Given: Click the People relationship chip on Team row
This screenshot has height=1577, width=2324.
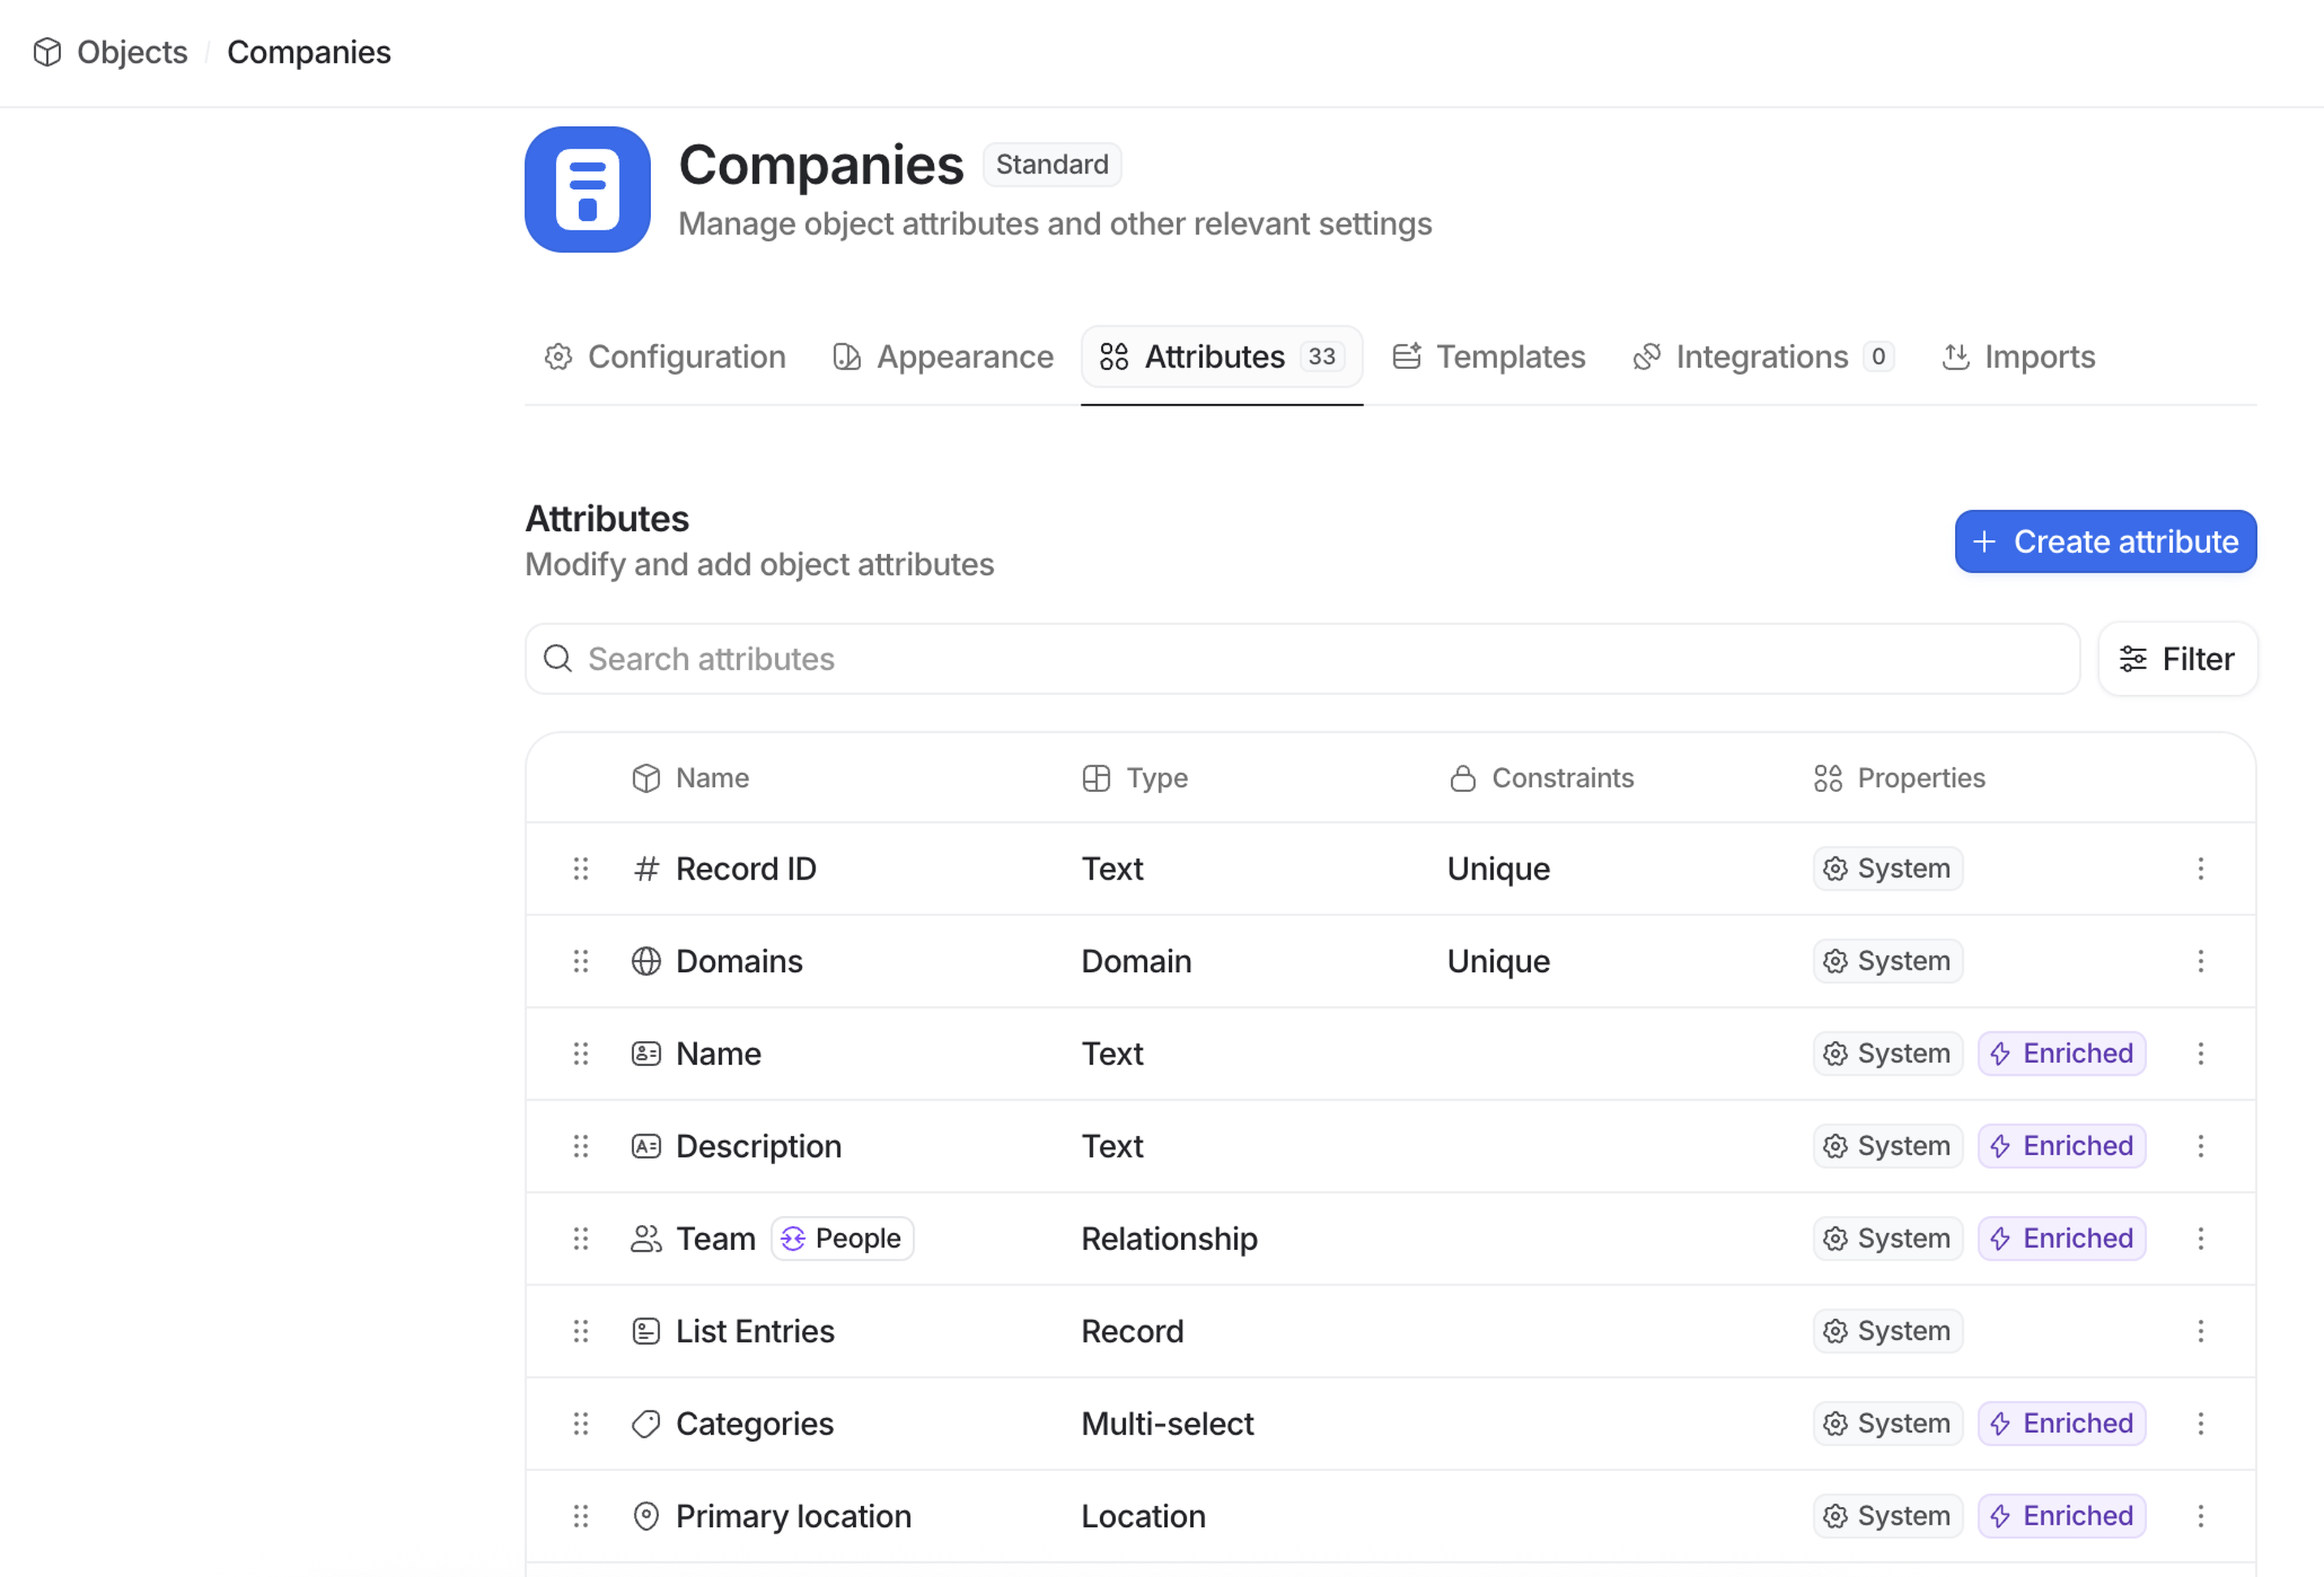Looking at the screenshot, I should [x=842, y=1238].
